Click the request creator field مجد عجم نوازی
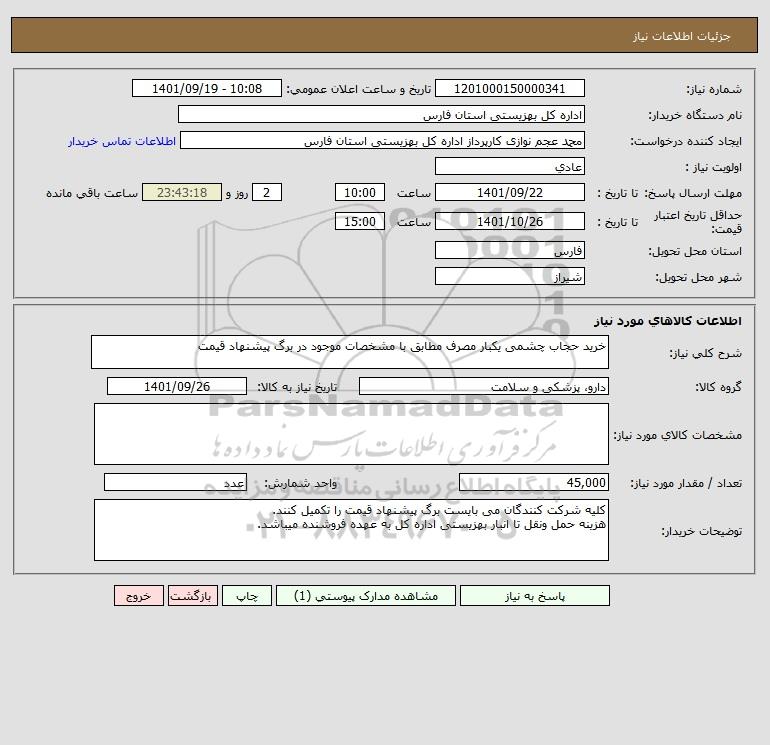This screenshot has height=745, width=770. coord(383,140)
